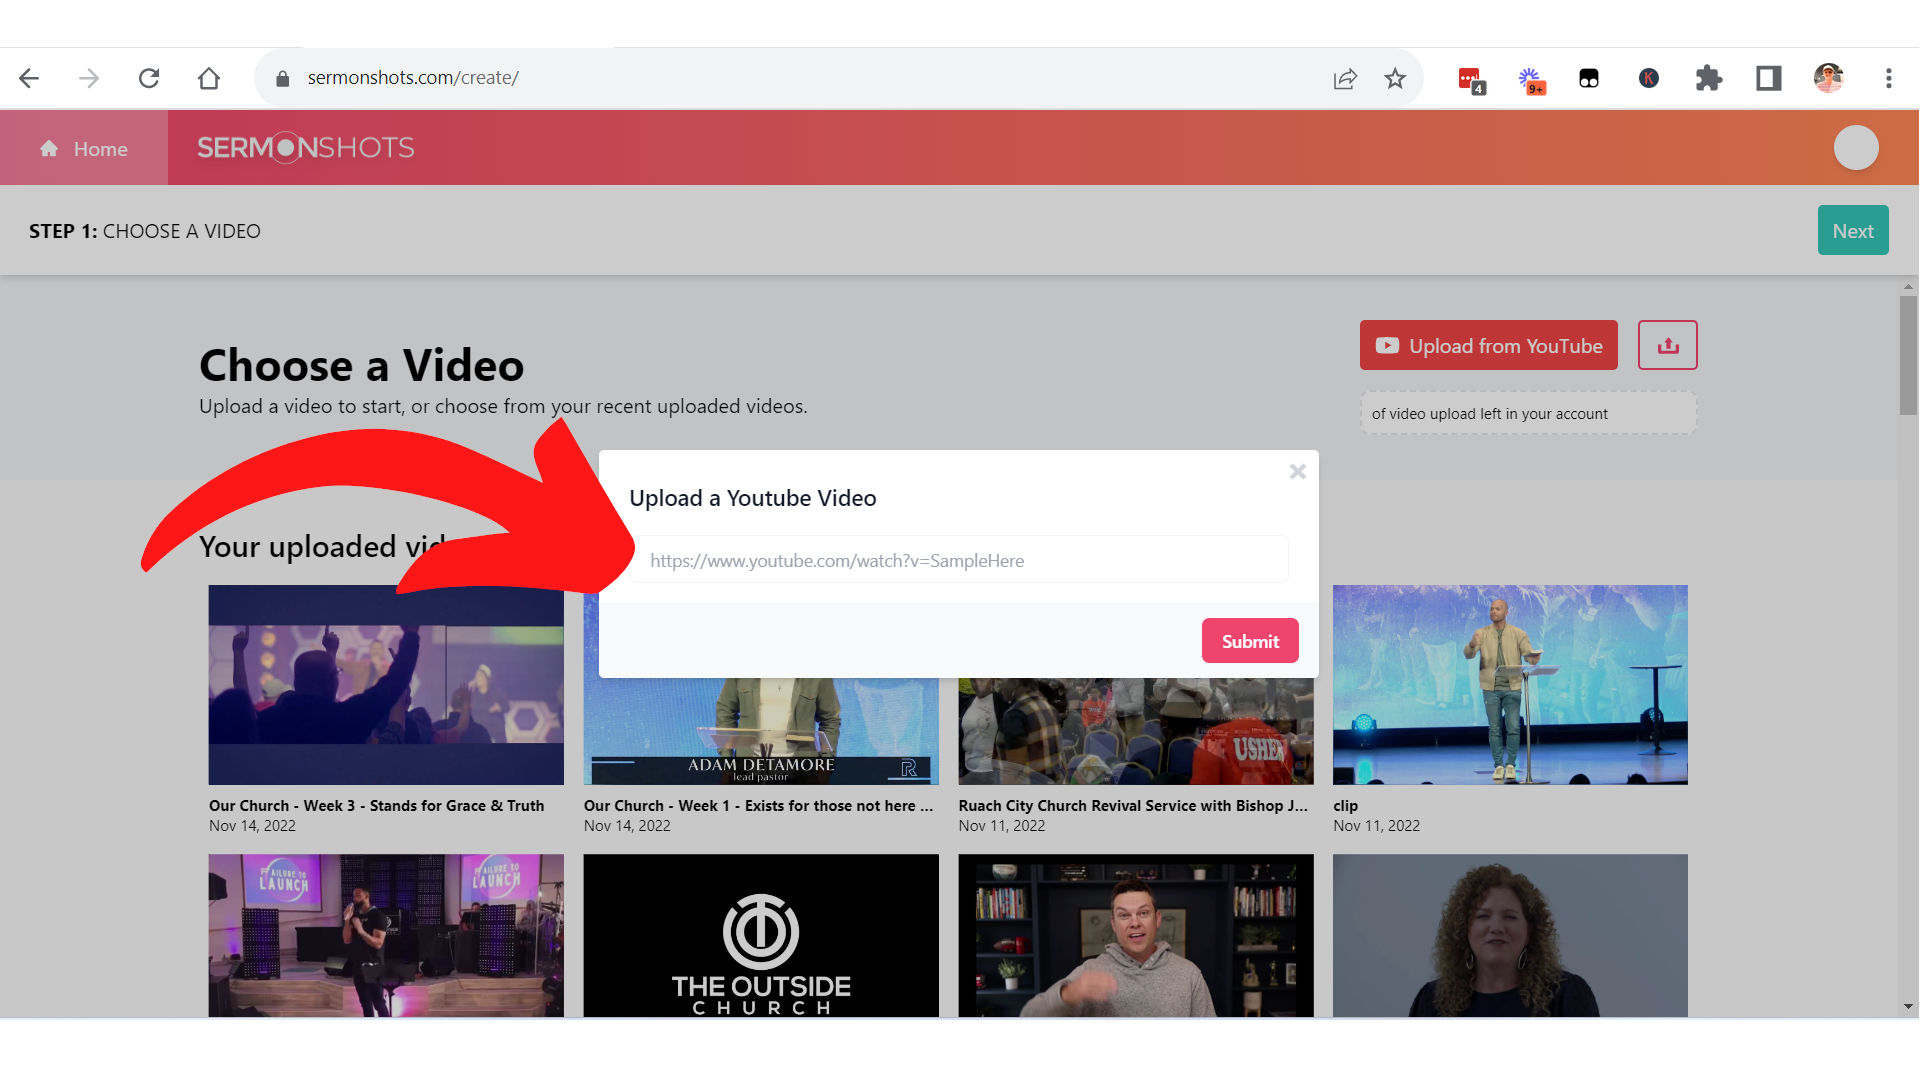Click the bookmark star in the address bar
The width and height of the screenshot is (1920, 1080).
click(1395, 78)
